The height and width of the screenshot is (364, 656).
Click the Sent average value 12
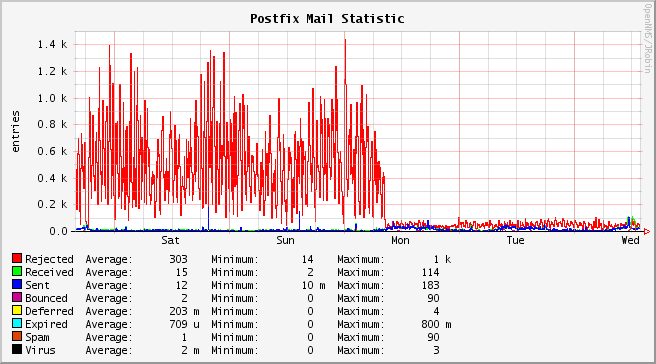182,285
